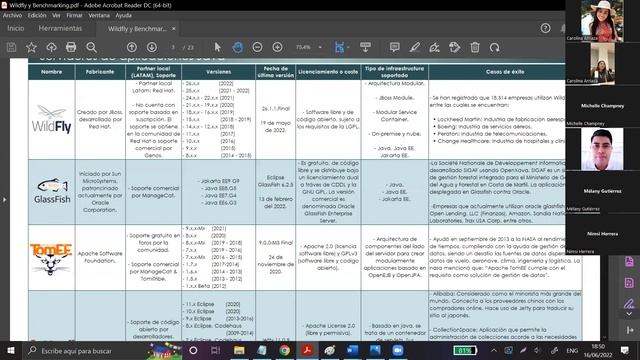Select the Wildfly y Benchmar... document tab

[x=137, y=29]
